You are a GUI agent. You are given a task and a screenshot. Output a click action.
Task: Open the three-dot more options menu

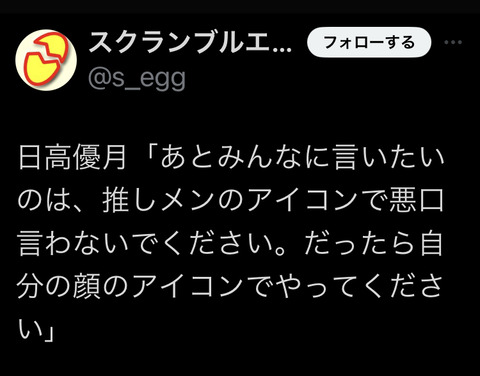tap(453, 42)
